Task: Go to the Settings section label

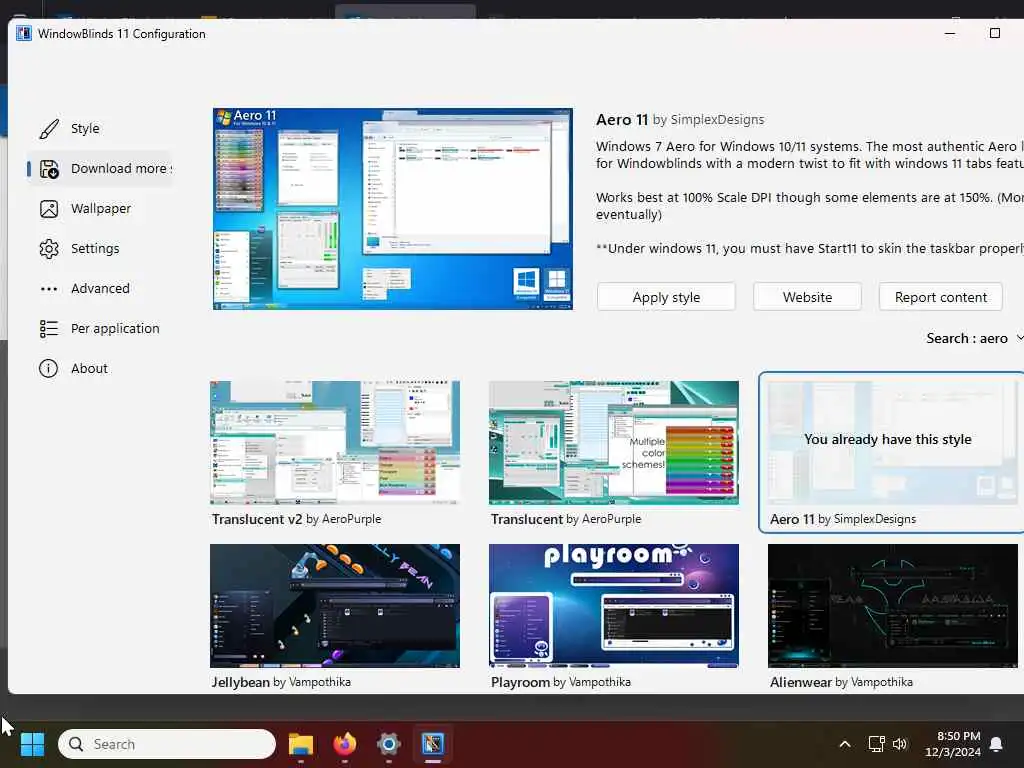Action: [x=95, y=249]
